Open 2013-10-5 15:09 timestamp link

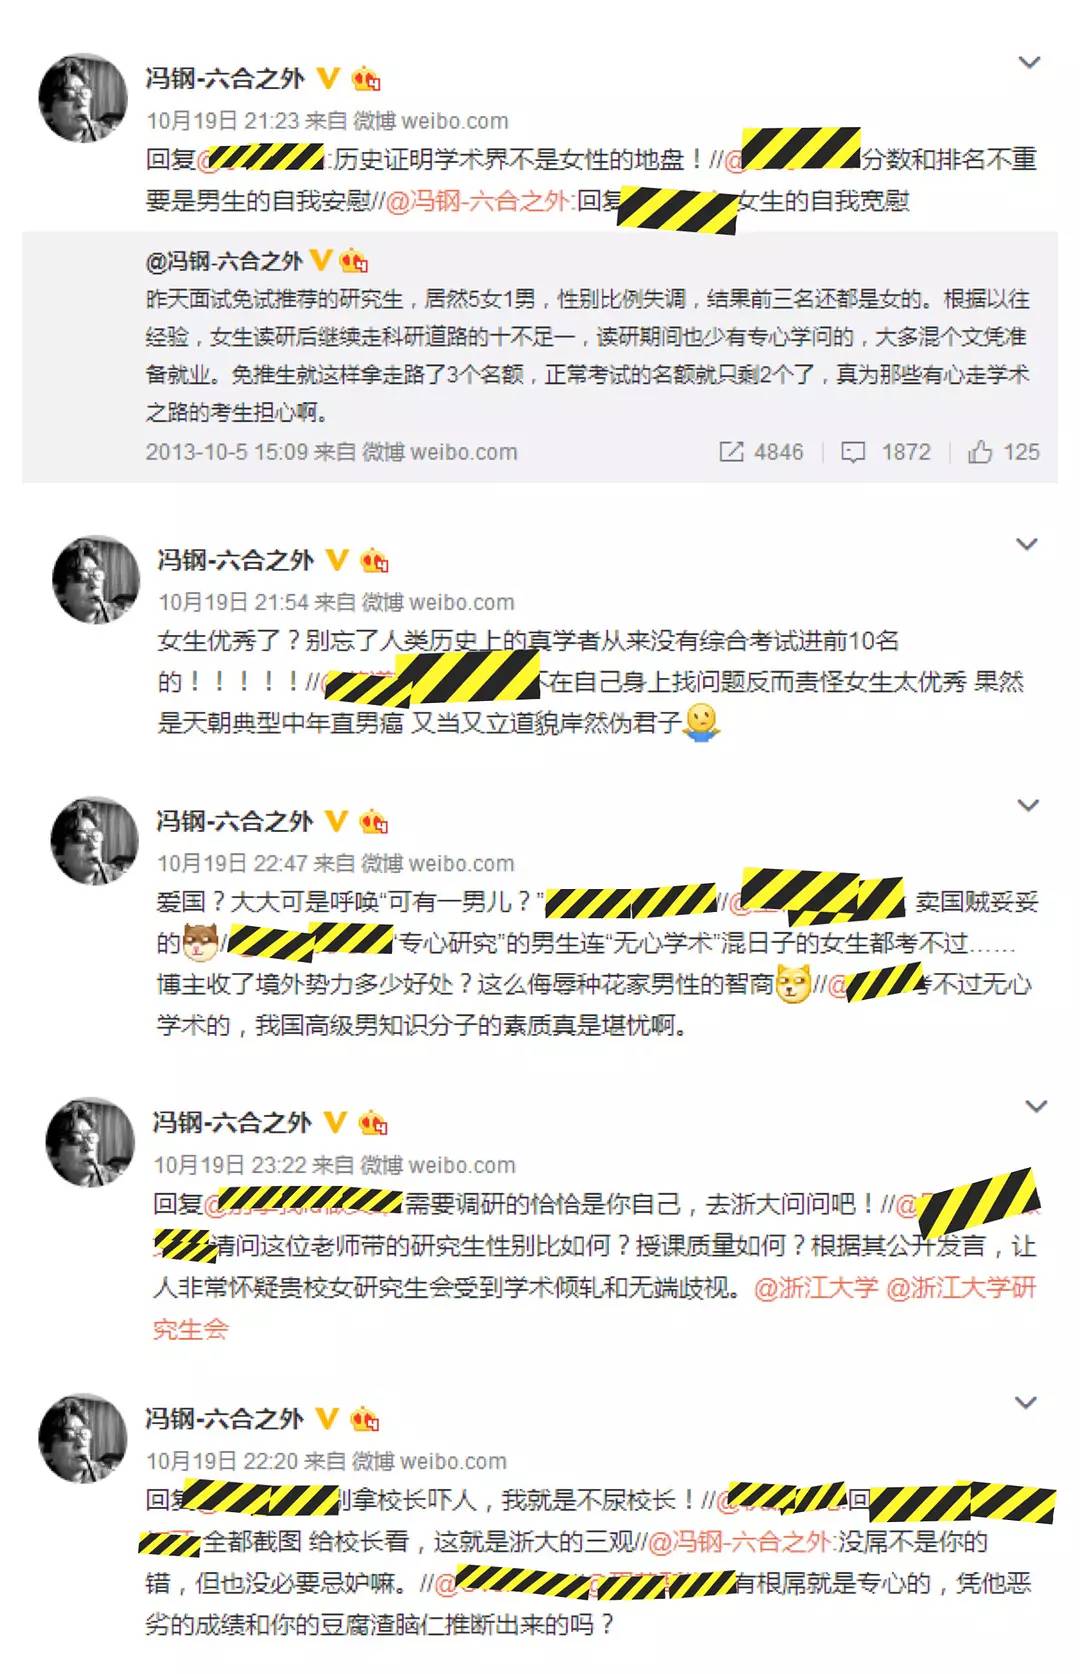pyautogui.click(x=228, y=452)
